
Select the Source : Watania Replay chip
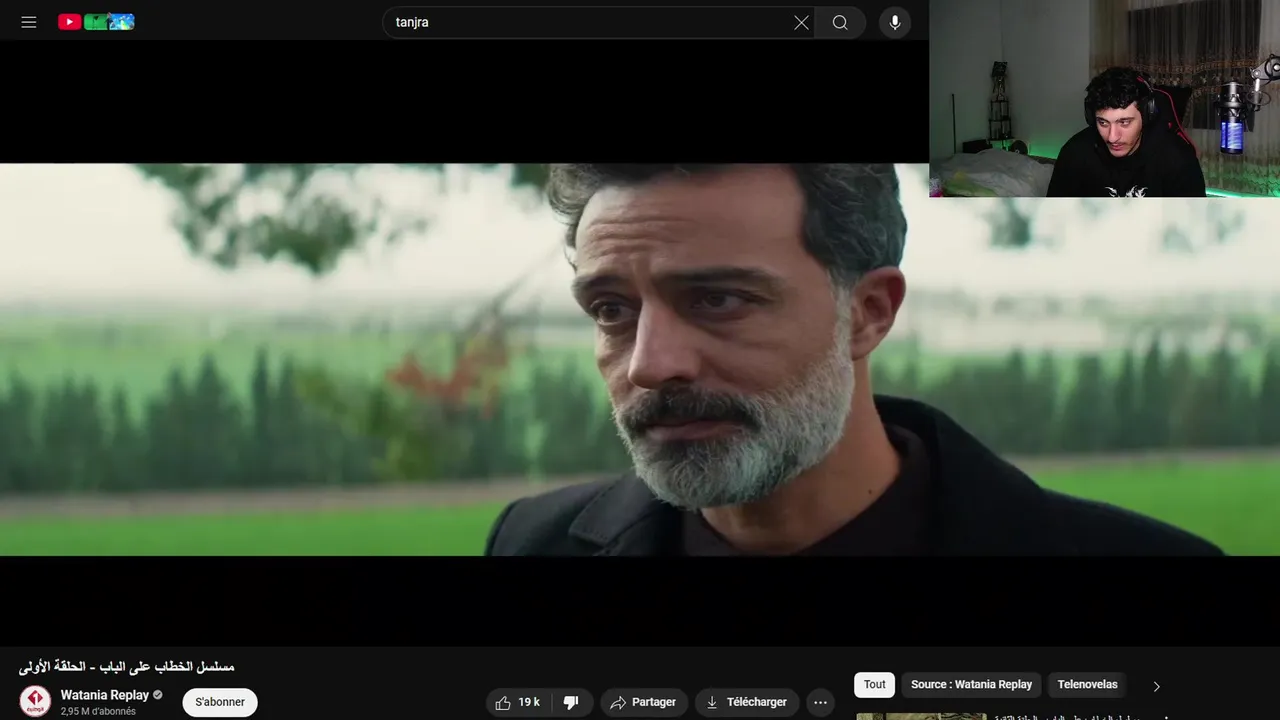point(971,685)
